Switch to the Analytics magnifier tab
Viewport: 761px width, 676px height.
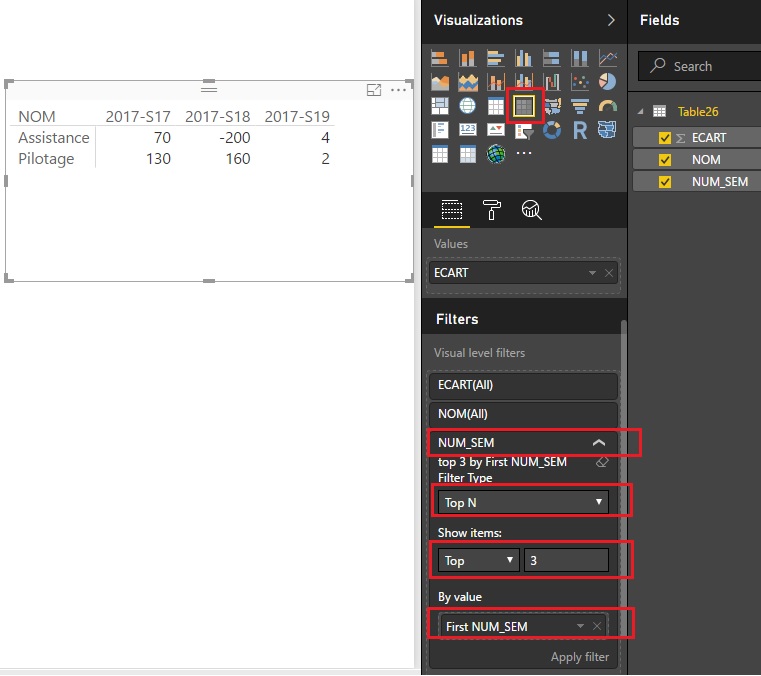pyautogui.click(x=531, y=210)
